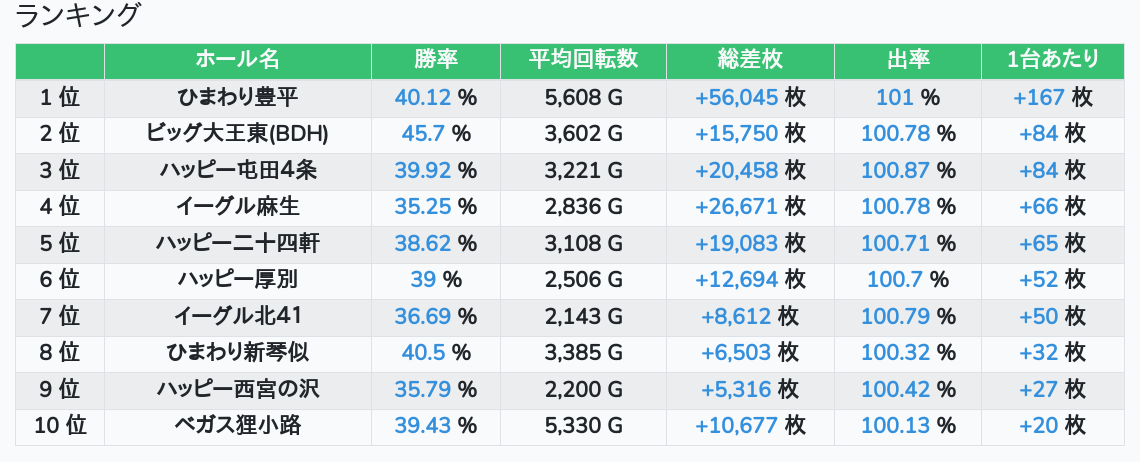Open ハッピー屯田4条 hall row

[x=237, y=170]
